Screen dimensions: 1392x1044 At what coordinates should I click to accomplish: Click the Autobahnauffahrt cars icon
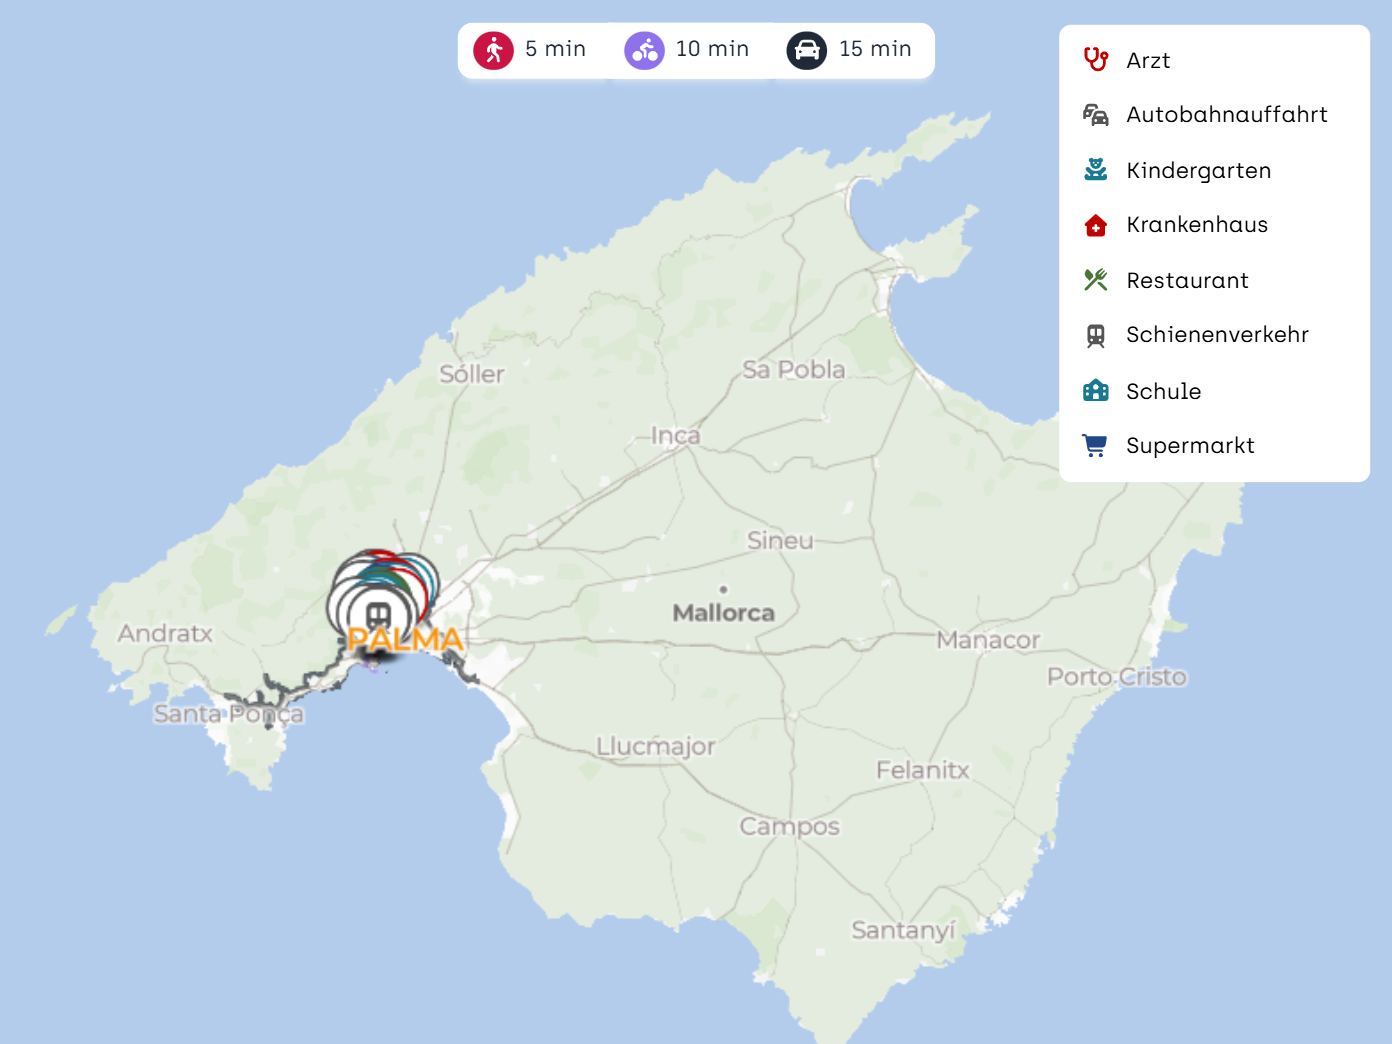pos(1096,115)
